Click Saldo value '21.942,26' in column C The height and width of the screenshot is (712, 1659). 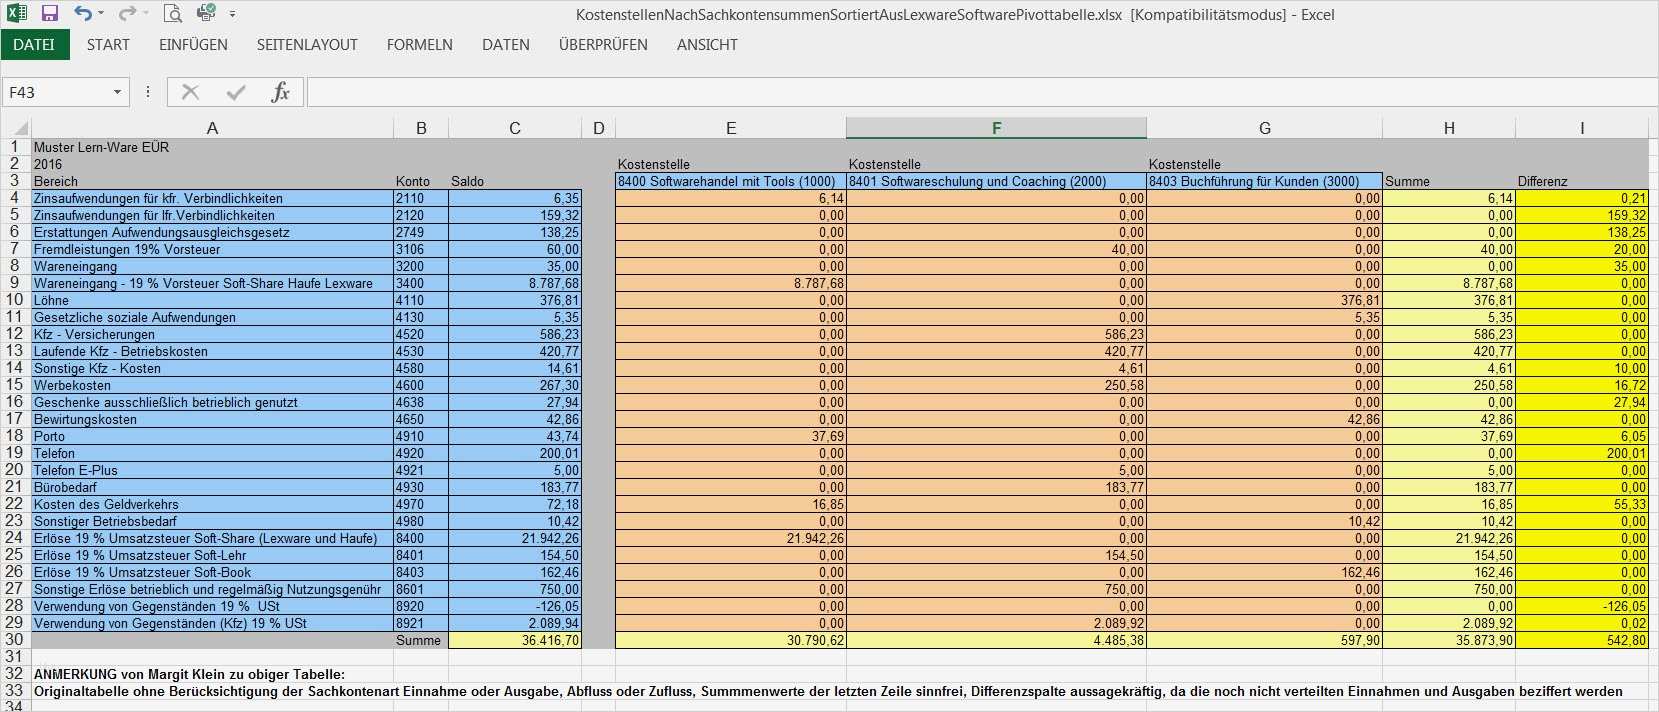tap(514, 538)
